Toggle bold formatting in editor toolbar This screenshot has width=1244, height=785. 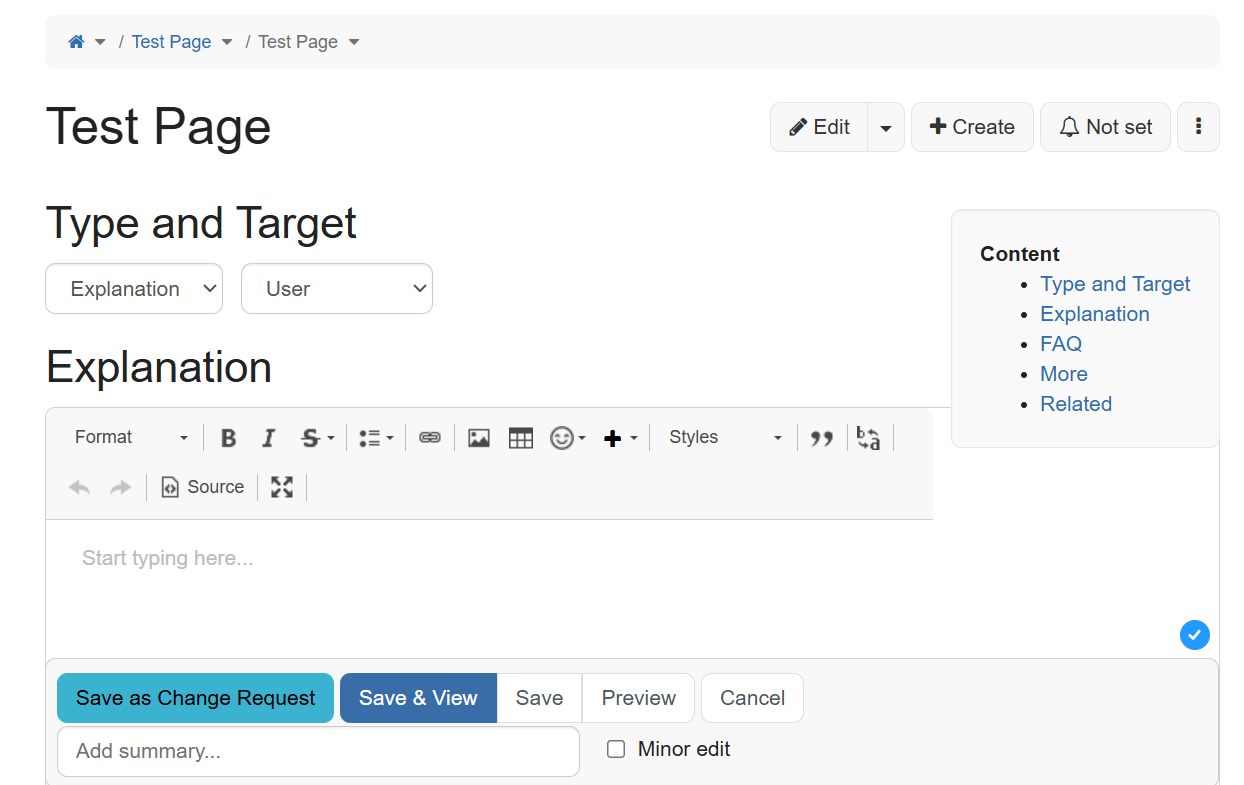[x=228, y=438]
